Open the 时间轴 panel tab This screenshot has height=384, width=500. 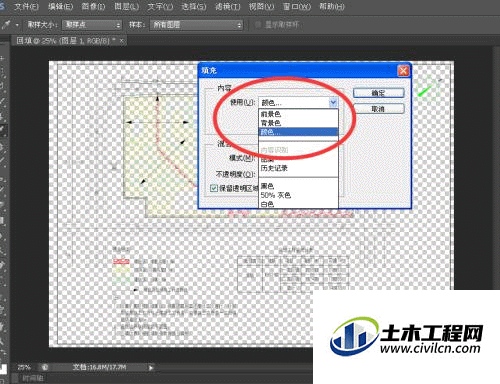33,378
